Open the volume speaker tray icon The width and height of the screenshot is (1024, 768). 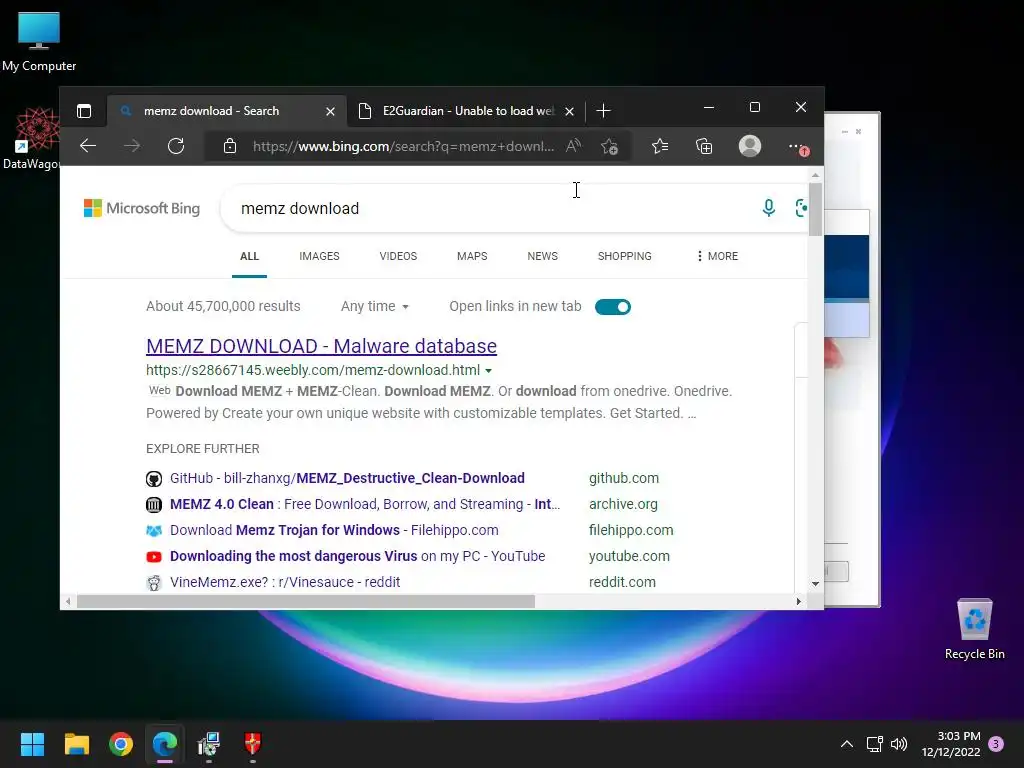click(x=899, y=744)
